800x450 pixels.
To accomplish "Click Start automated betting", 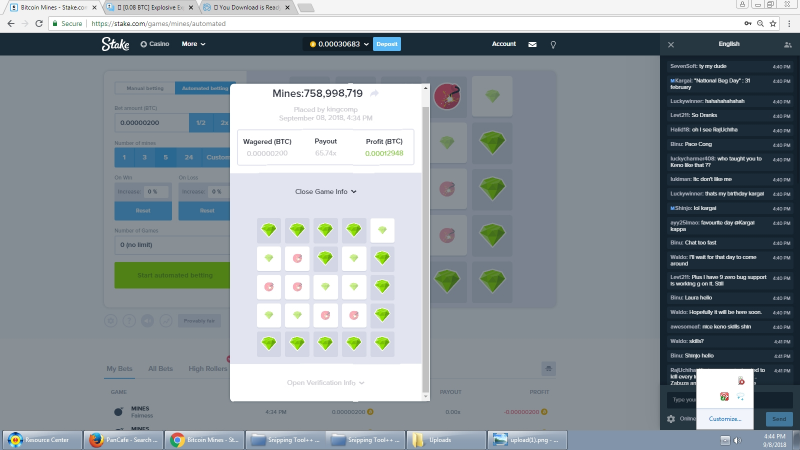I will pos(172,276).
